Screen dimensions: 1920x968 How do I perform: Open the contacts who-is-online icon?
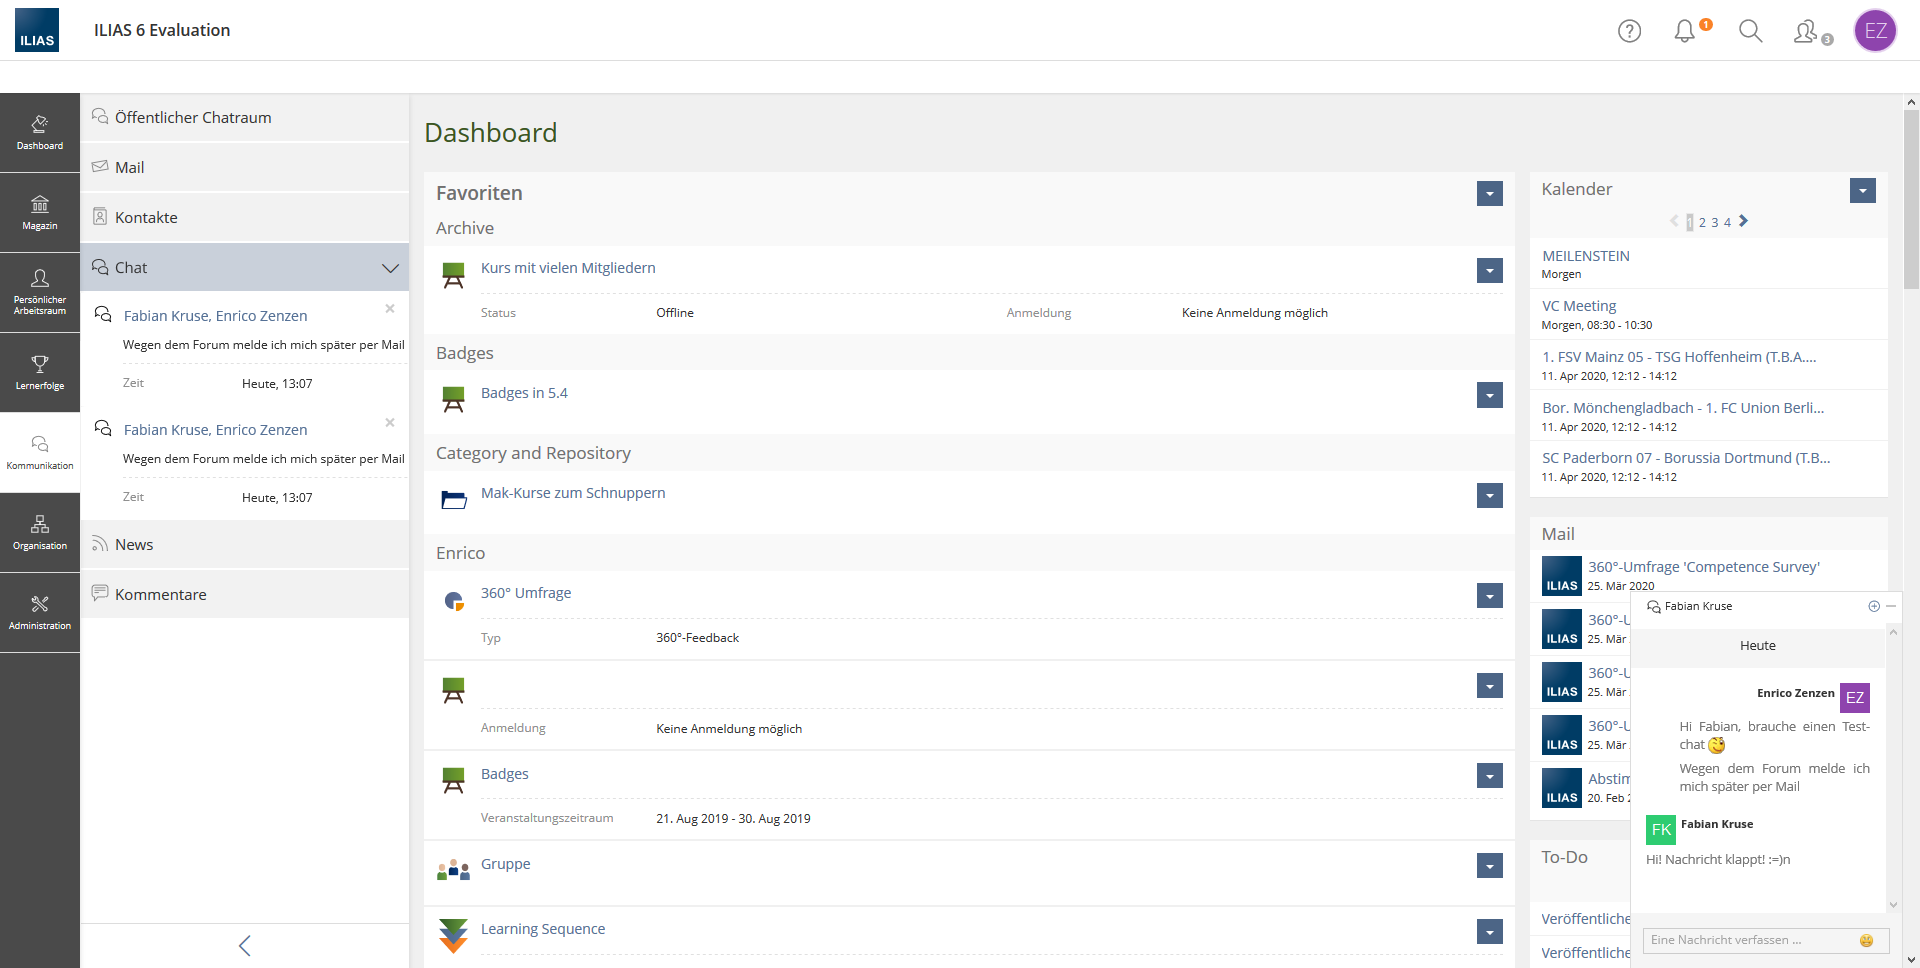(x=1806, y=32)
